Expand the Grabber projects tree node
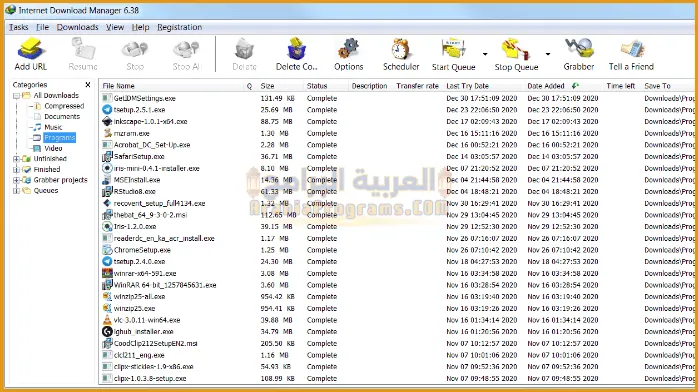Image resolution: width=698 pixels, height=392 pixels. coord(16,180)
